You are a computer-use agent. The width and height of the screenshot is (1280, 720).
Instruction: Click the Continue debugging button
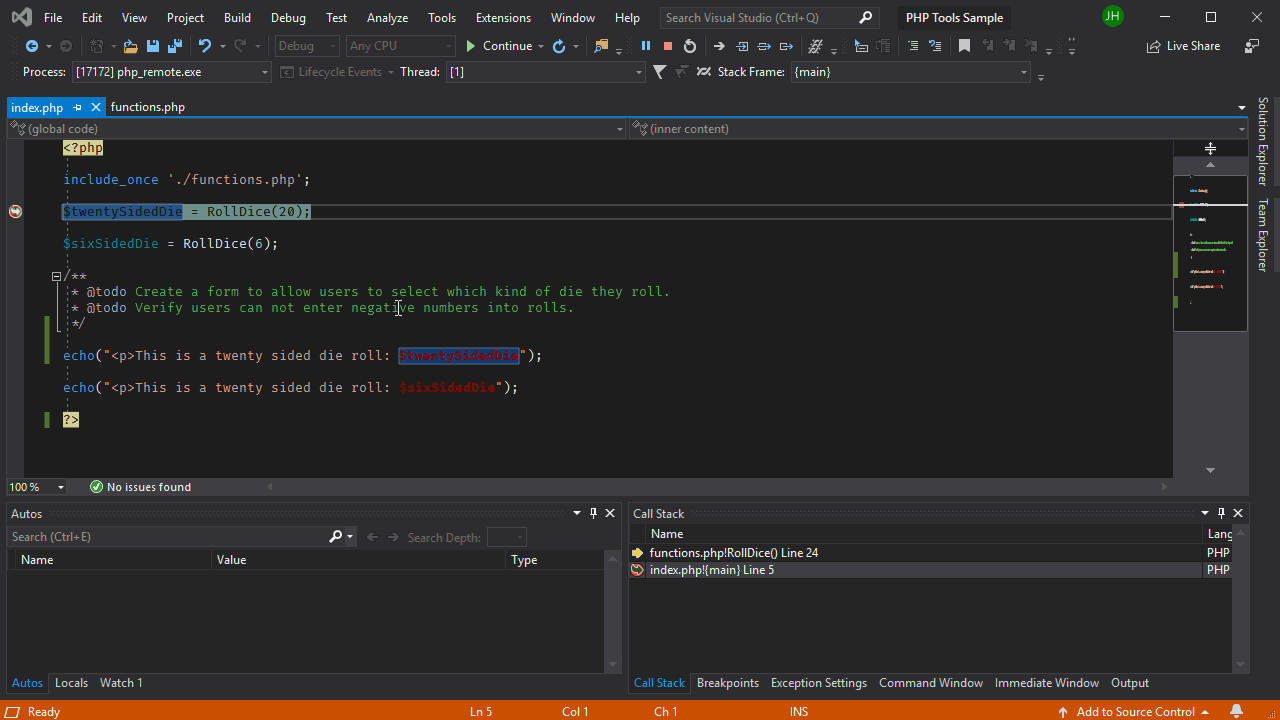(499, 46)
